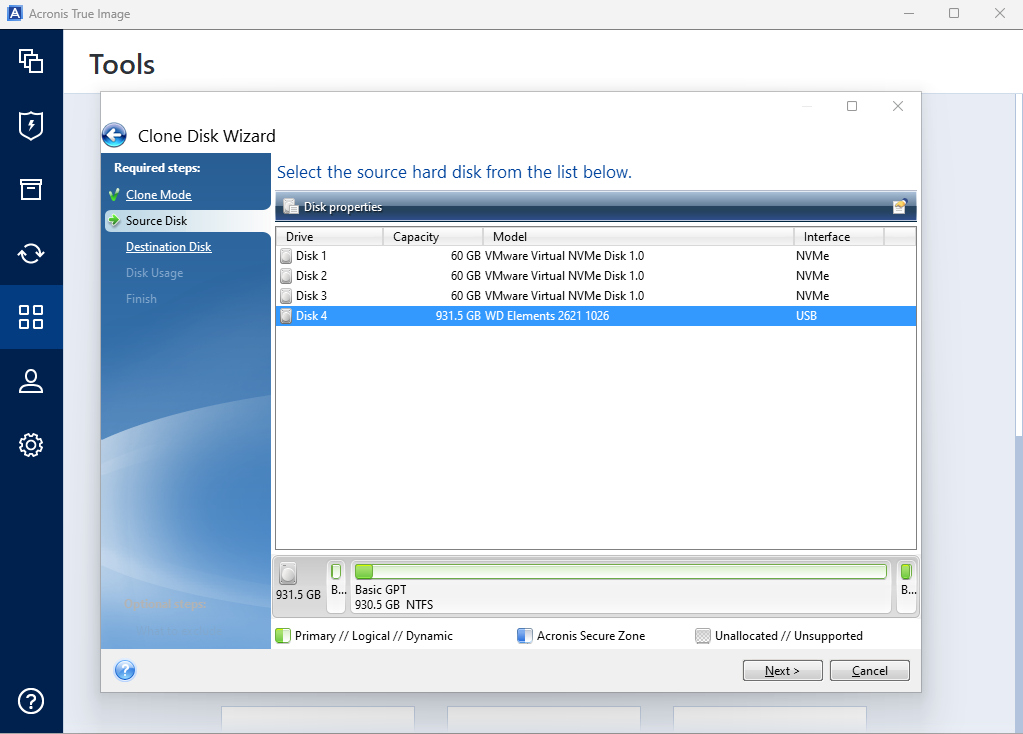Select the Tools section in the sidebar

click(x=31, y=317)
